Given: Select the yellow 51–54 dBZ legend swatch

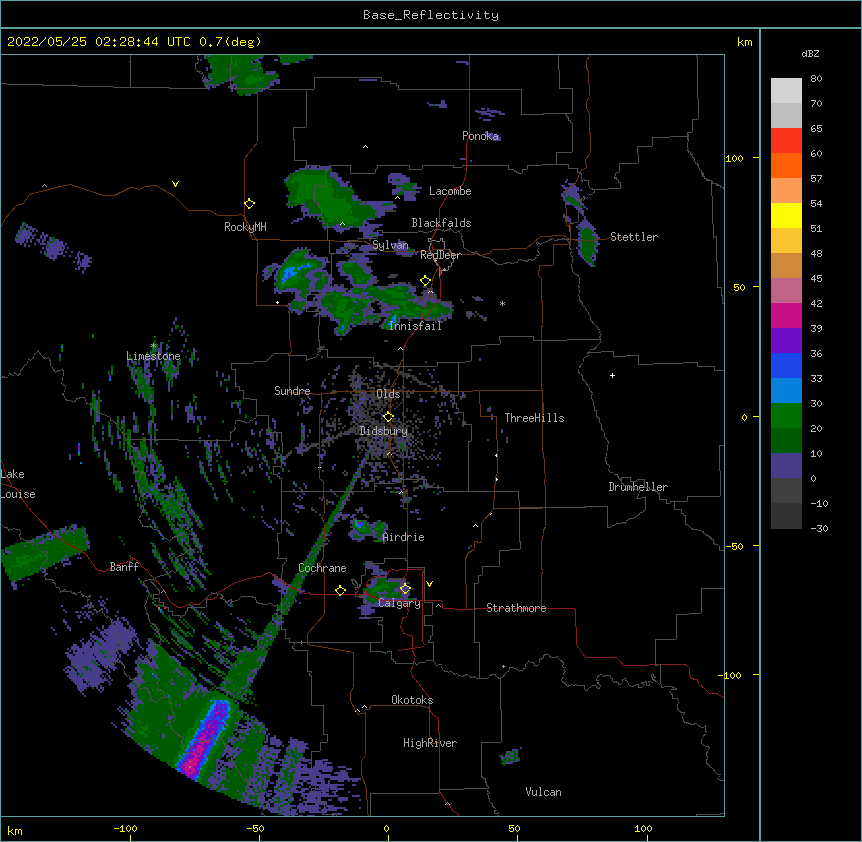Looking at the screenshot, I should (786, 216).
